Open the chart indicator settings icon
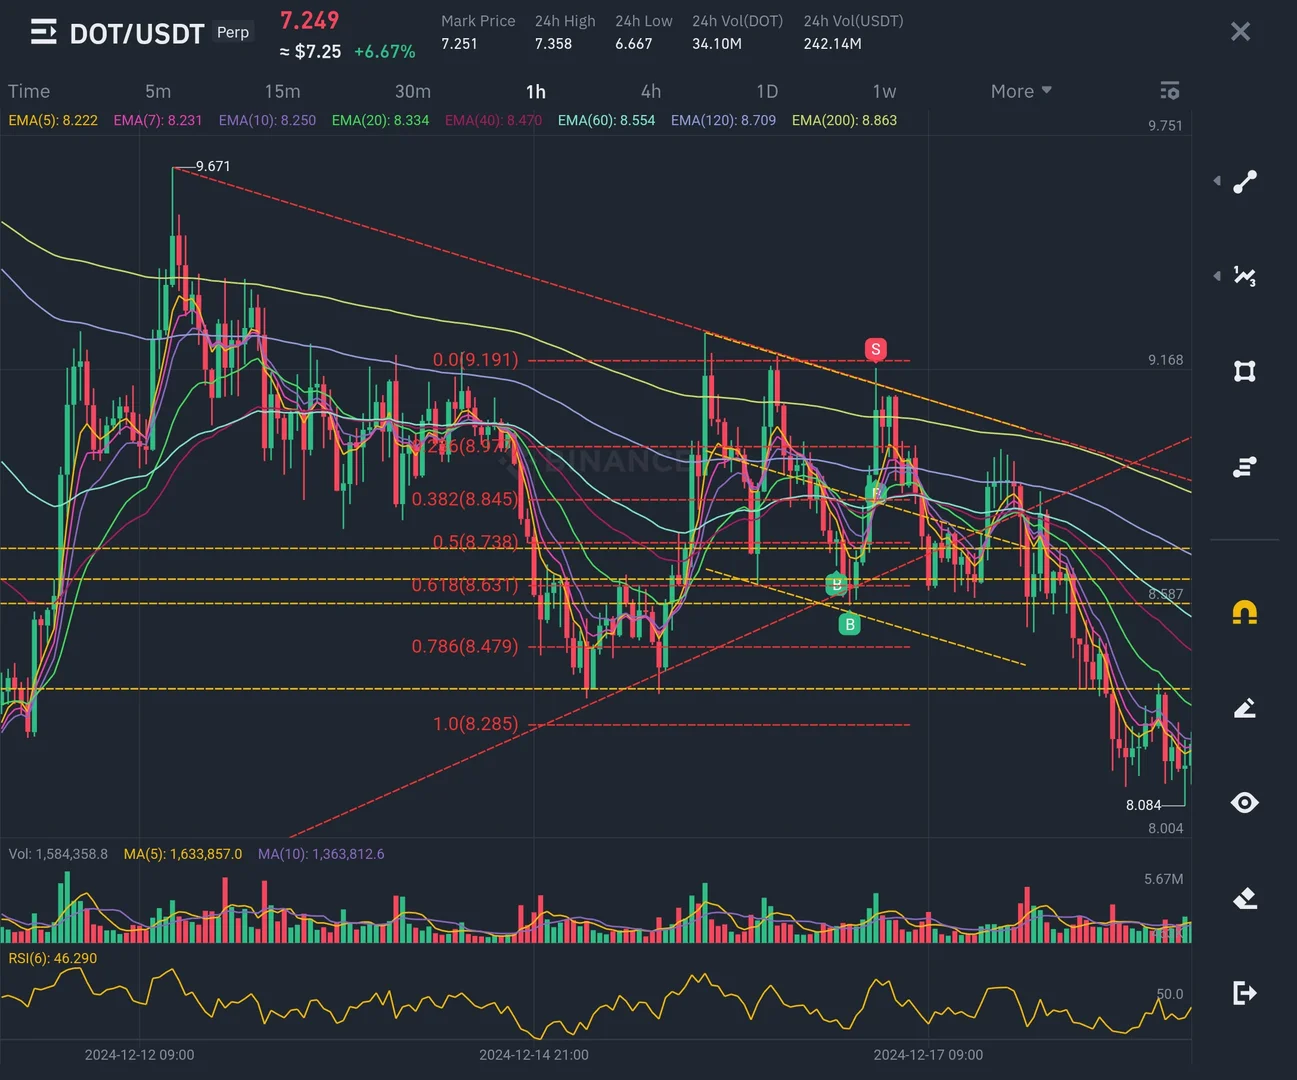The width and height of the screenshot is (1297, 1080). coord(1170,91)
